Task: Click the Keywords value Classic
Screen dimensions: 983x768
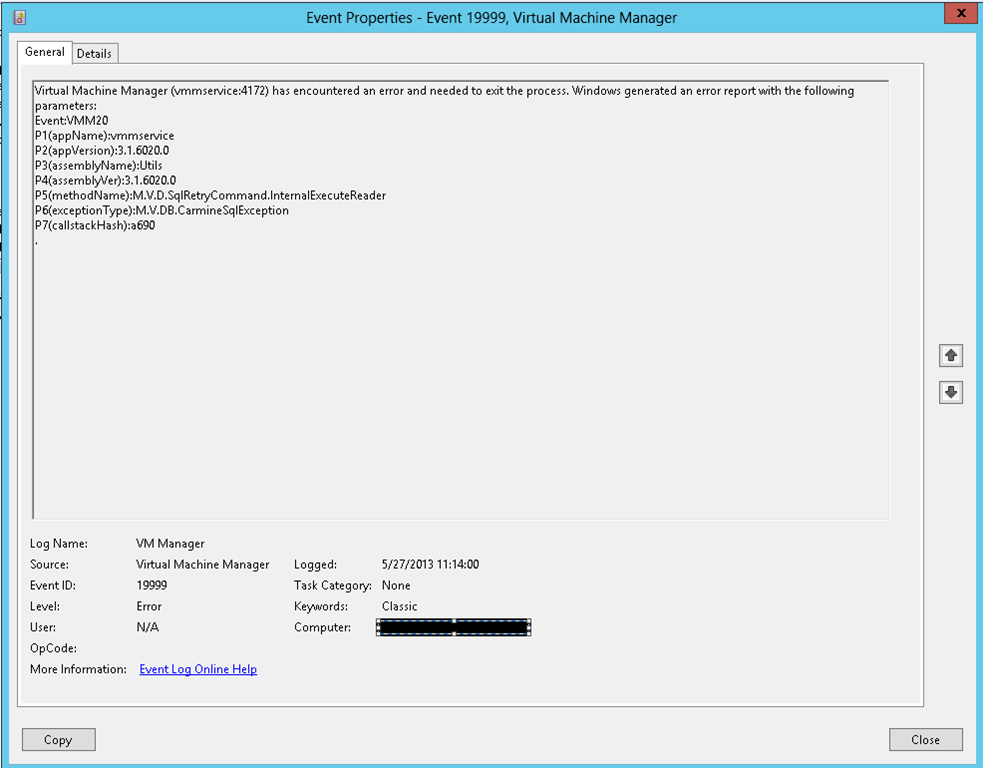Action: point(400,606)
